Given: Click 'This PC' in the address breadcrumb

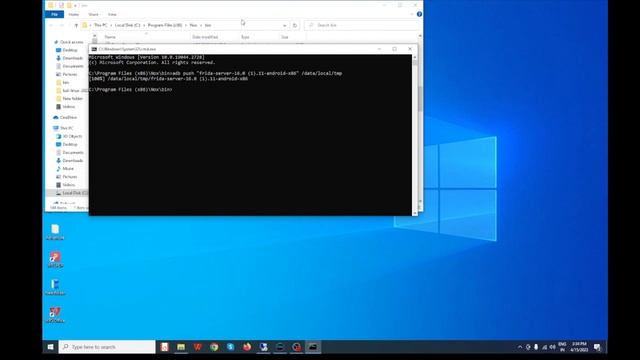Looking at the screenshot, I should point(101,25).
